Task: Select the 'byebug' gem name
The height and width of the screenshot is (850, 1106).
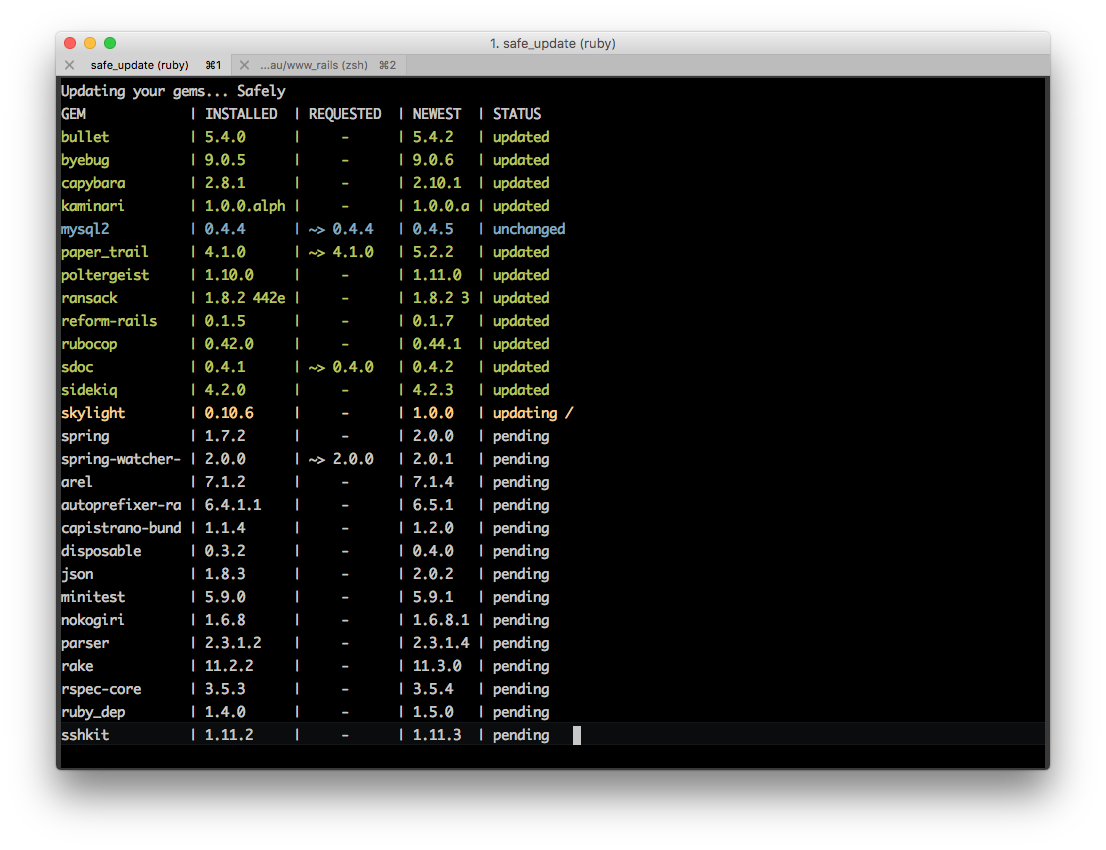Action: (85, 160)
